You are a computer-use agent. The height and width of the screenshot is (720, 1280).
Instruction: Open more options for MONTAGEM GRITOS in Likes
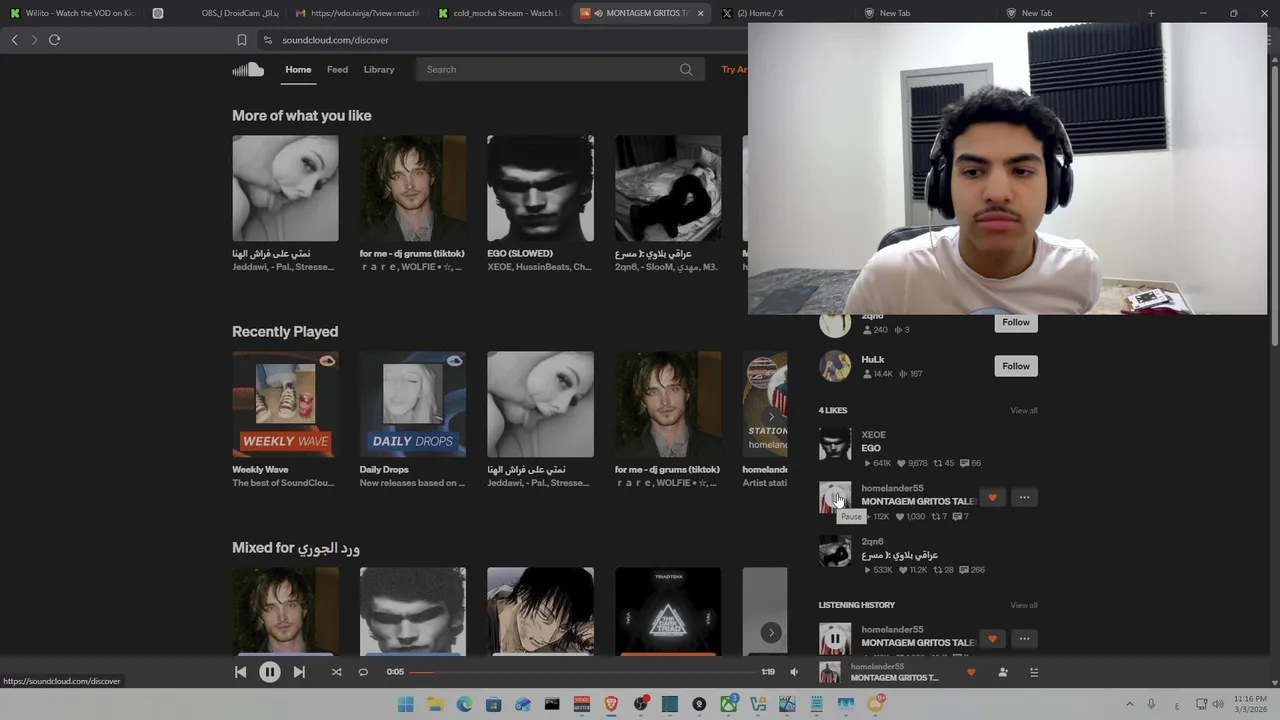pyautogui.click(x=1024, y=497)
